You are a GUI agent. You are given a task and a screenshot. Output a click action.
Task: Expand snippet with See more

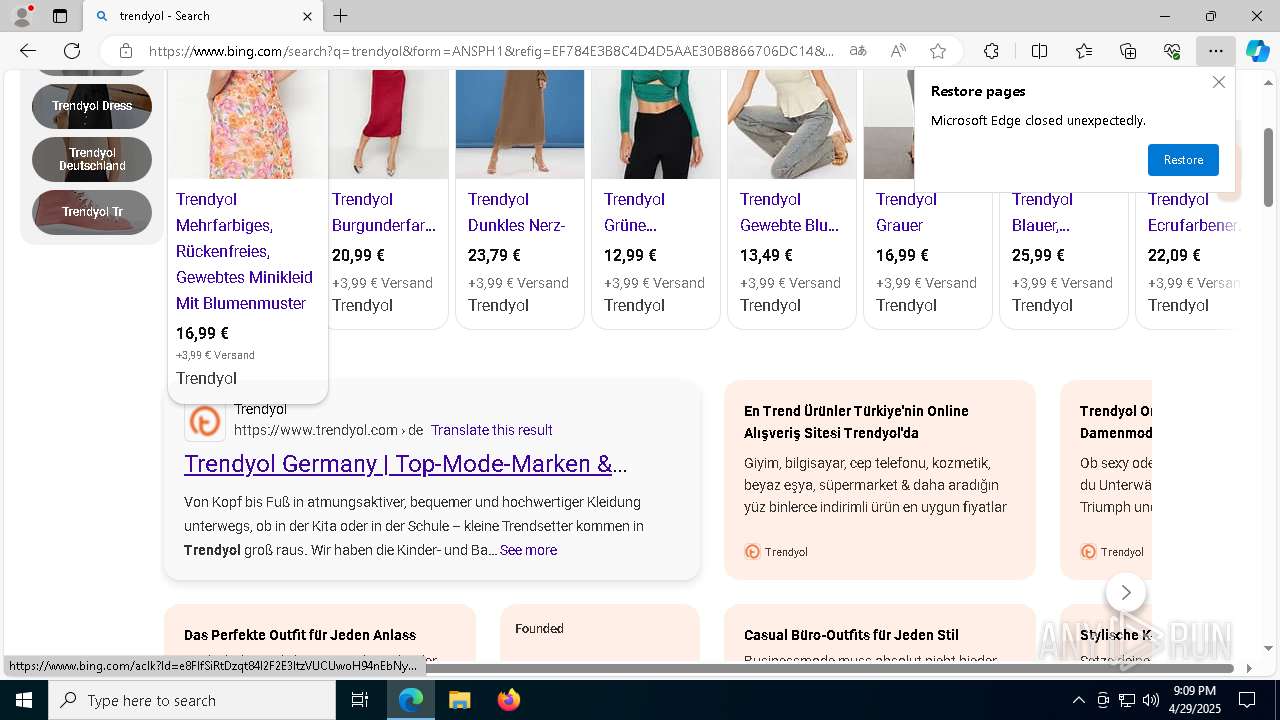pos(528,550)
